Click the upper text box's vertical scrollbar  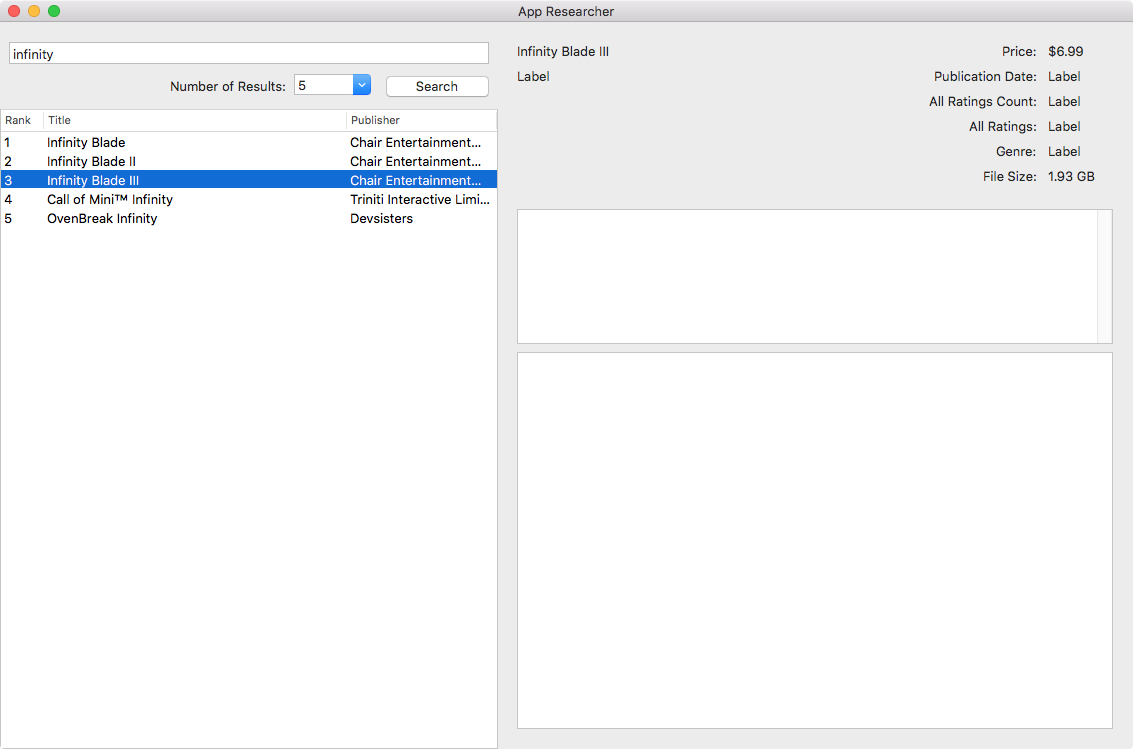(1104, 276)
